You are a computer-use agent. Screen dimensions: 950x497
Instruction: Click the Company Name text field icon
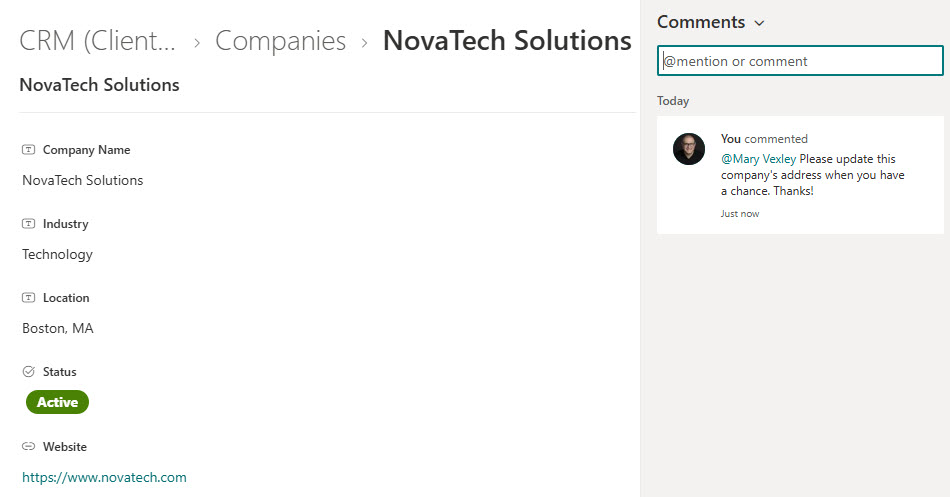pos(28,150)
